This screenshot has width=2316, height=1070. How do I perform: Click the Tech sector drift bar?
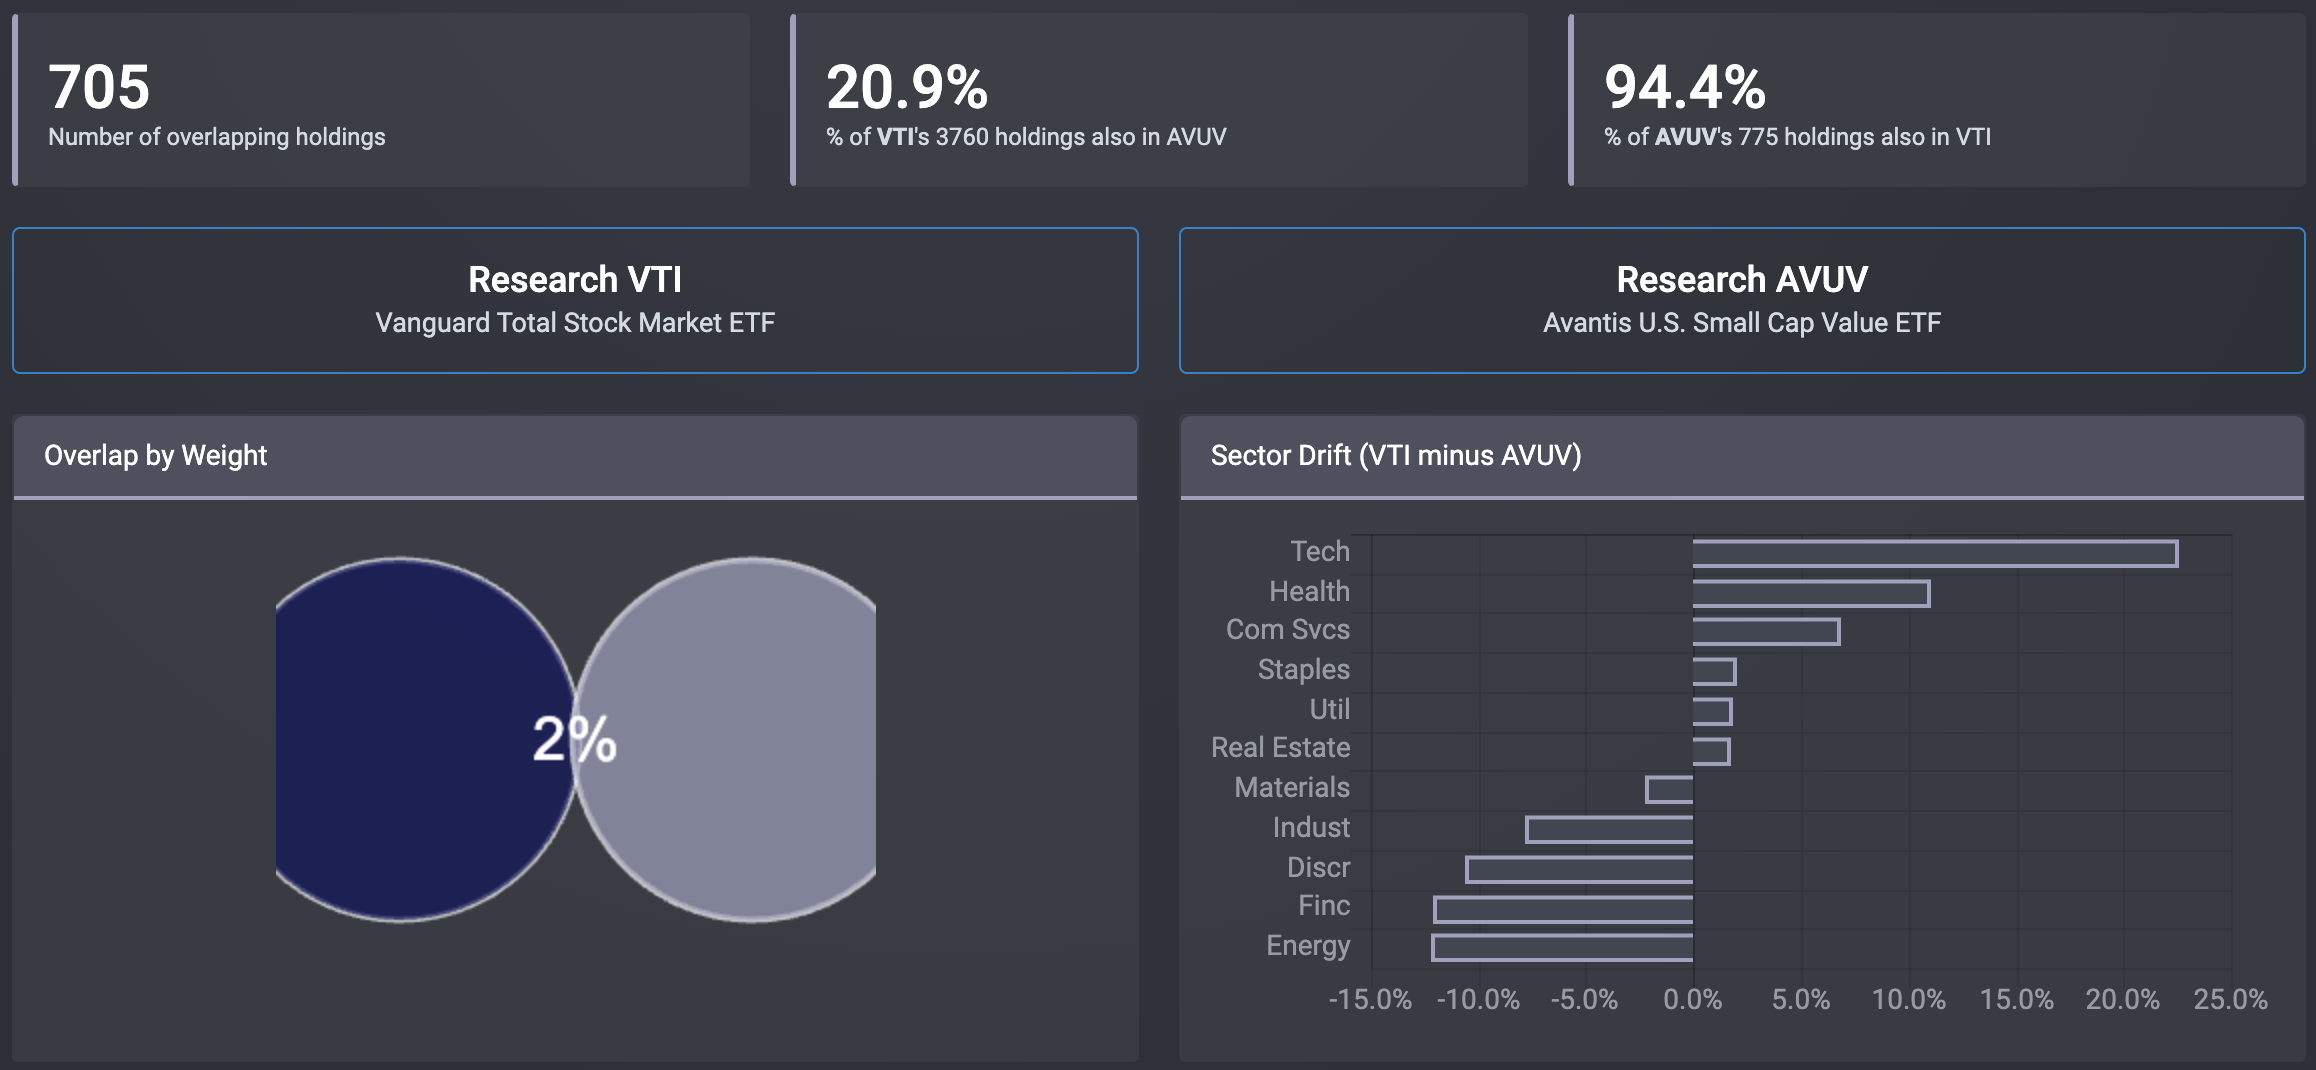[x=1934, y=554]
